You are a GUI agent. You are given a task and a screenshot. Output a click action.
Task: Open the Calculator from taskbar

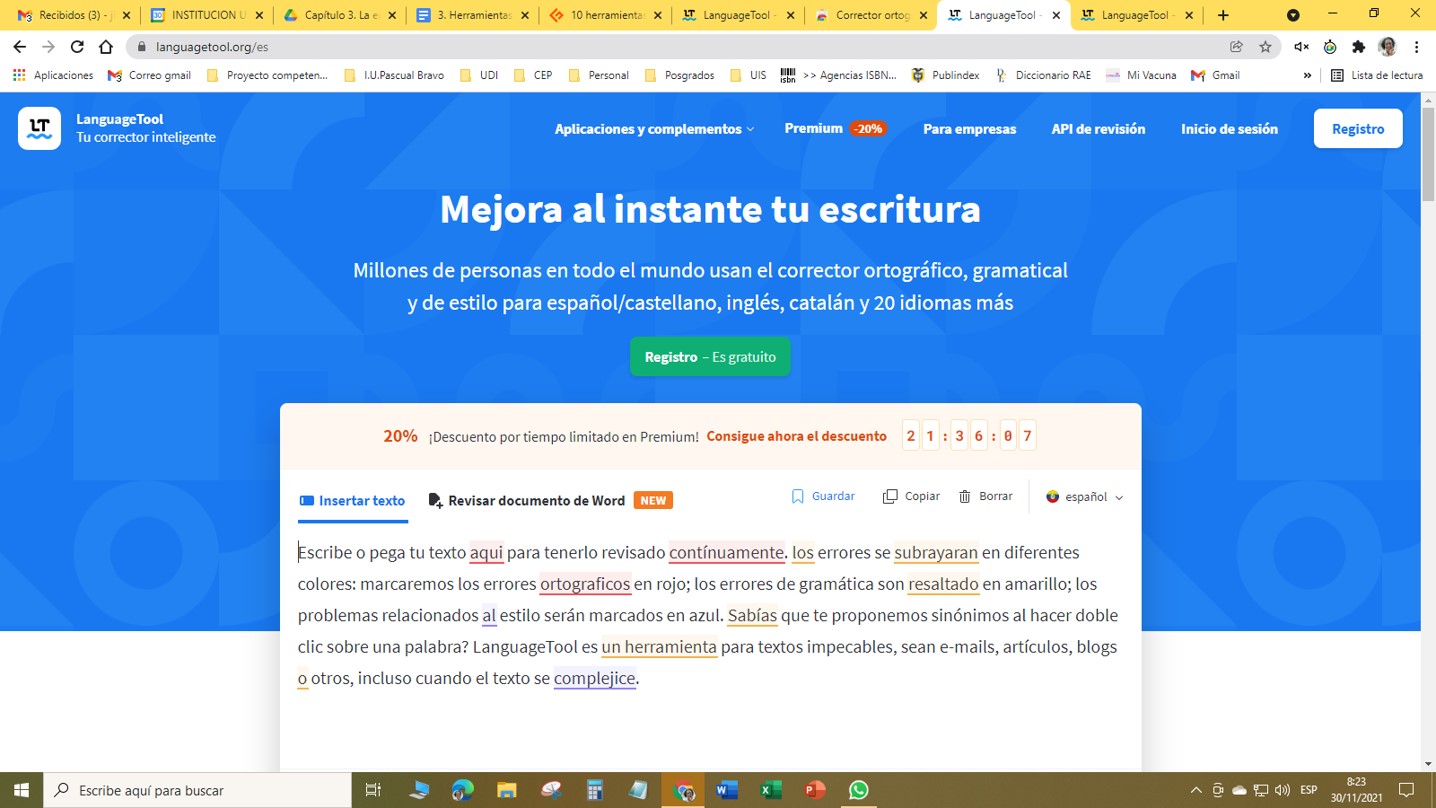[595, 790]
